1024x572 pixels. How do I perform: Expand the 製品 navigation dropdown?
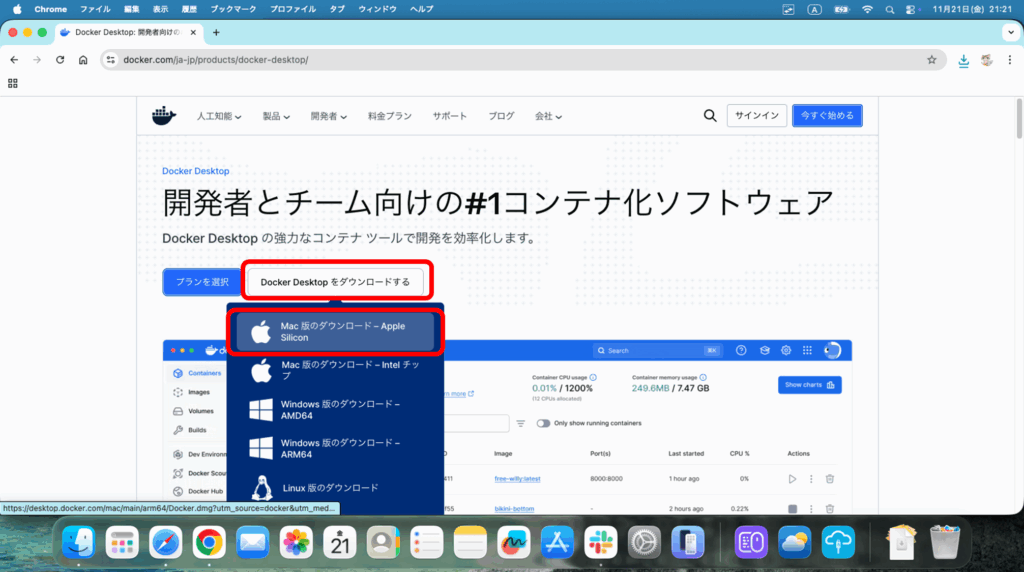[x=276, y=116]
